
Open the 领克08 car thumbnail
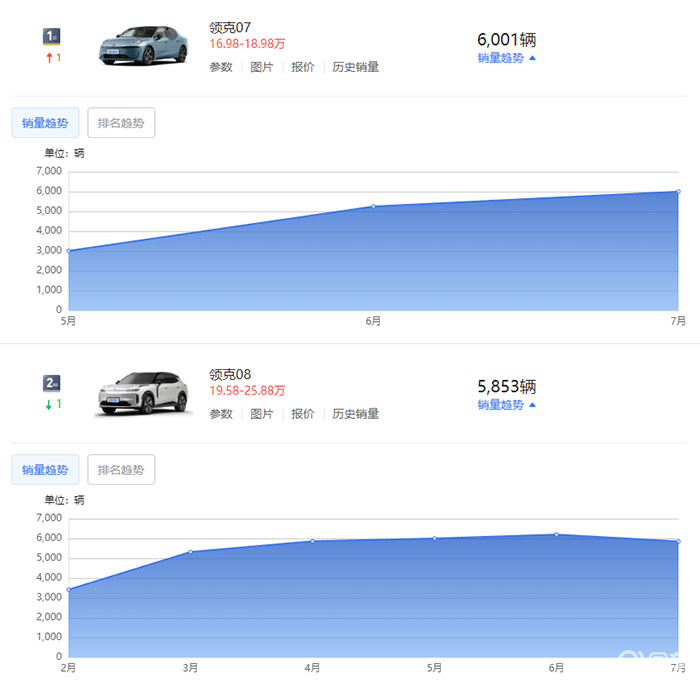click(x=143, y=393)
